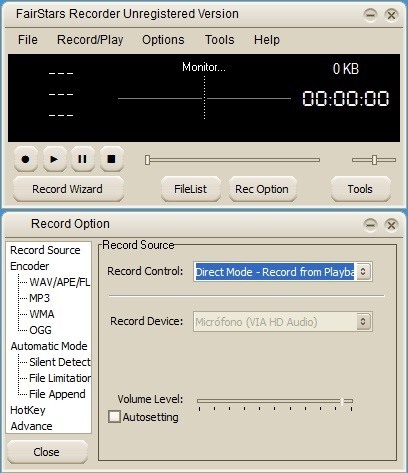Select HotKey in the options tree
Viewport: 408px width, 473px height.
click(28, 410)
